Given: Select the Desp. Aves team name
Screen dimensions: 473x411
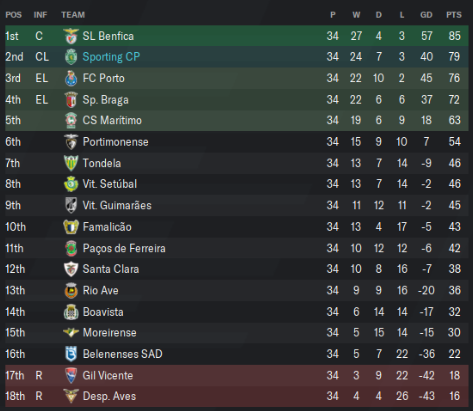Looking at the screenshot, I should point(109,396).
